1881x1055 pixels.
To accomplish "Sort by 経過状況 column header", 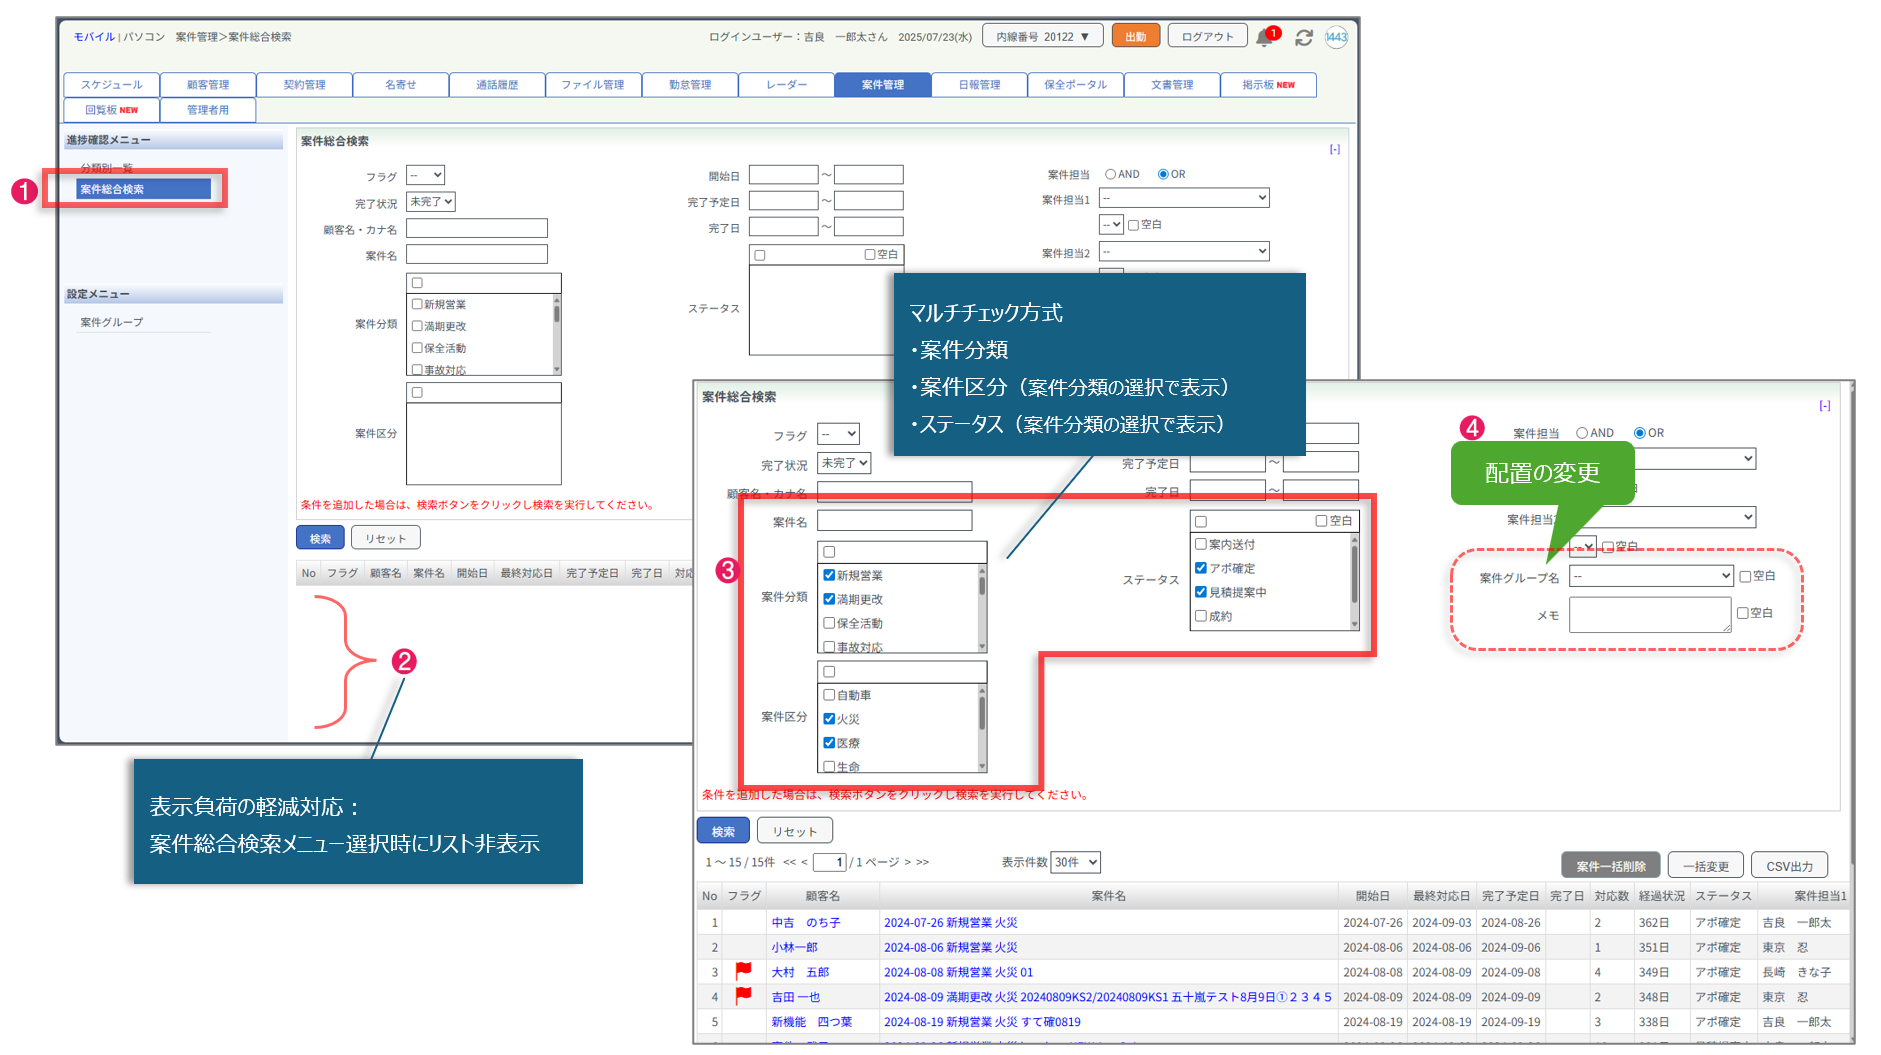I will click(1661, 896).
